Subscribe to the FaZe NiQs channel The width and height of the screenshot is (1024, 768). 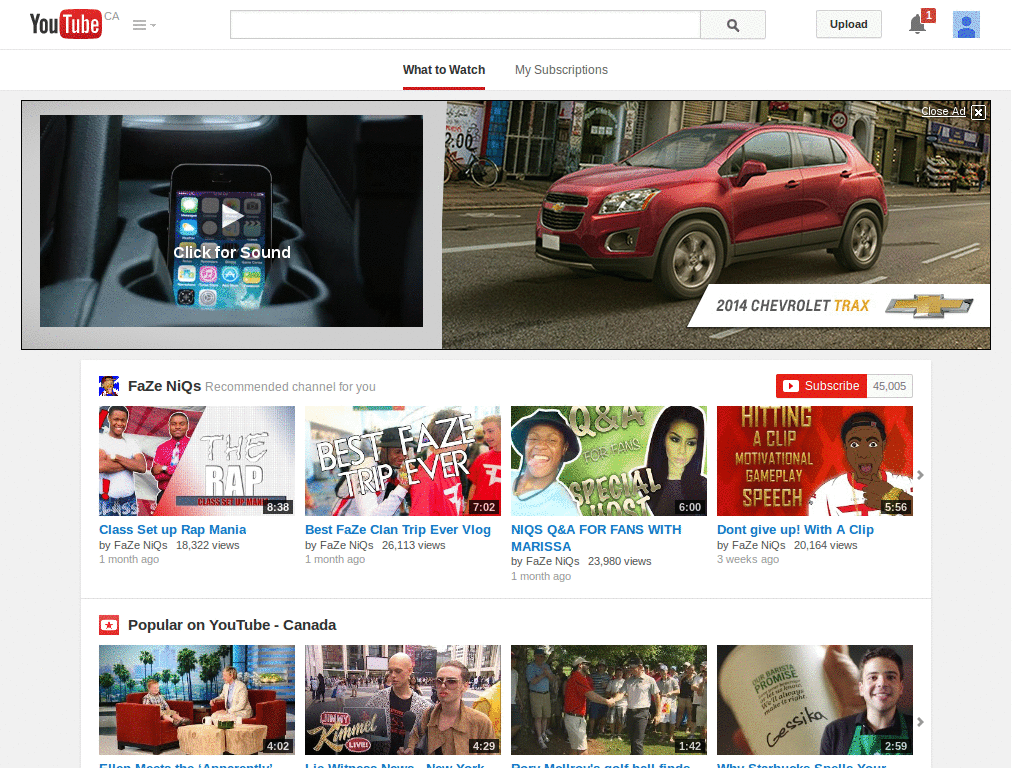(822, 386)
